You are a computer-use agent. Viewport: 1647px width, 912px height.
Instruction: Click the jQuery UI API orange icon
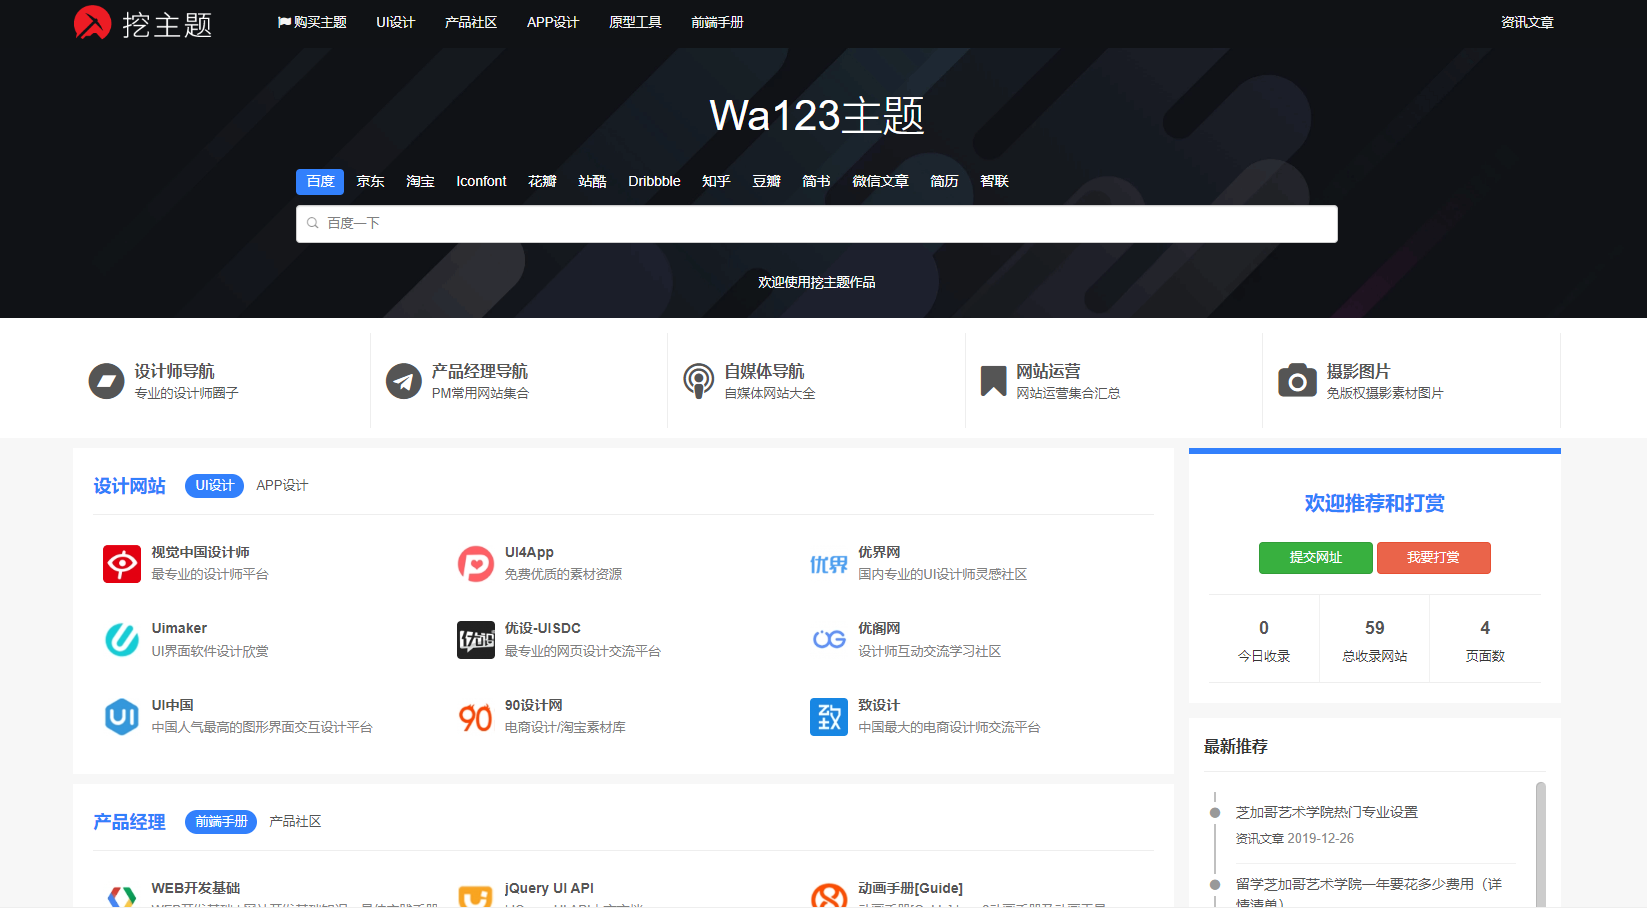(x=476, y=897)
